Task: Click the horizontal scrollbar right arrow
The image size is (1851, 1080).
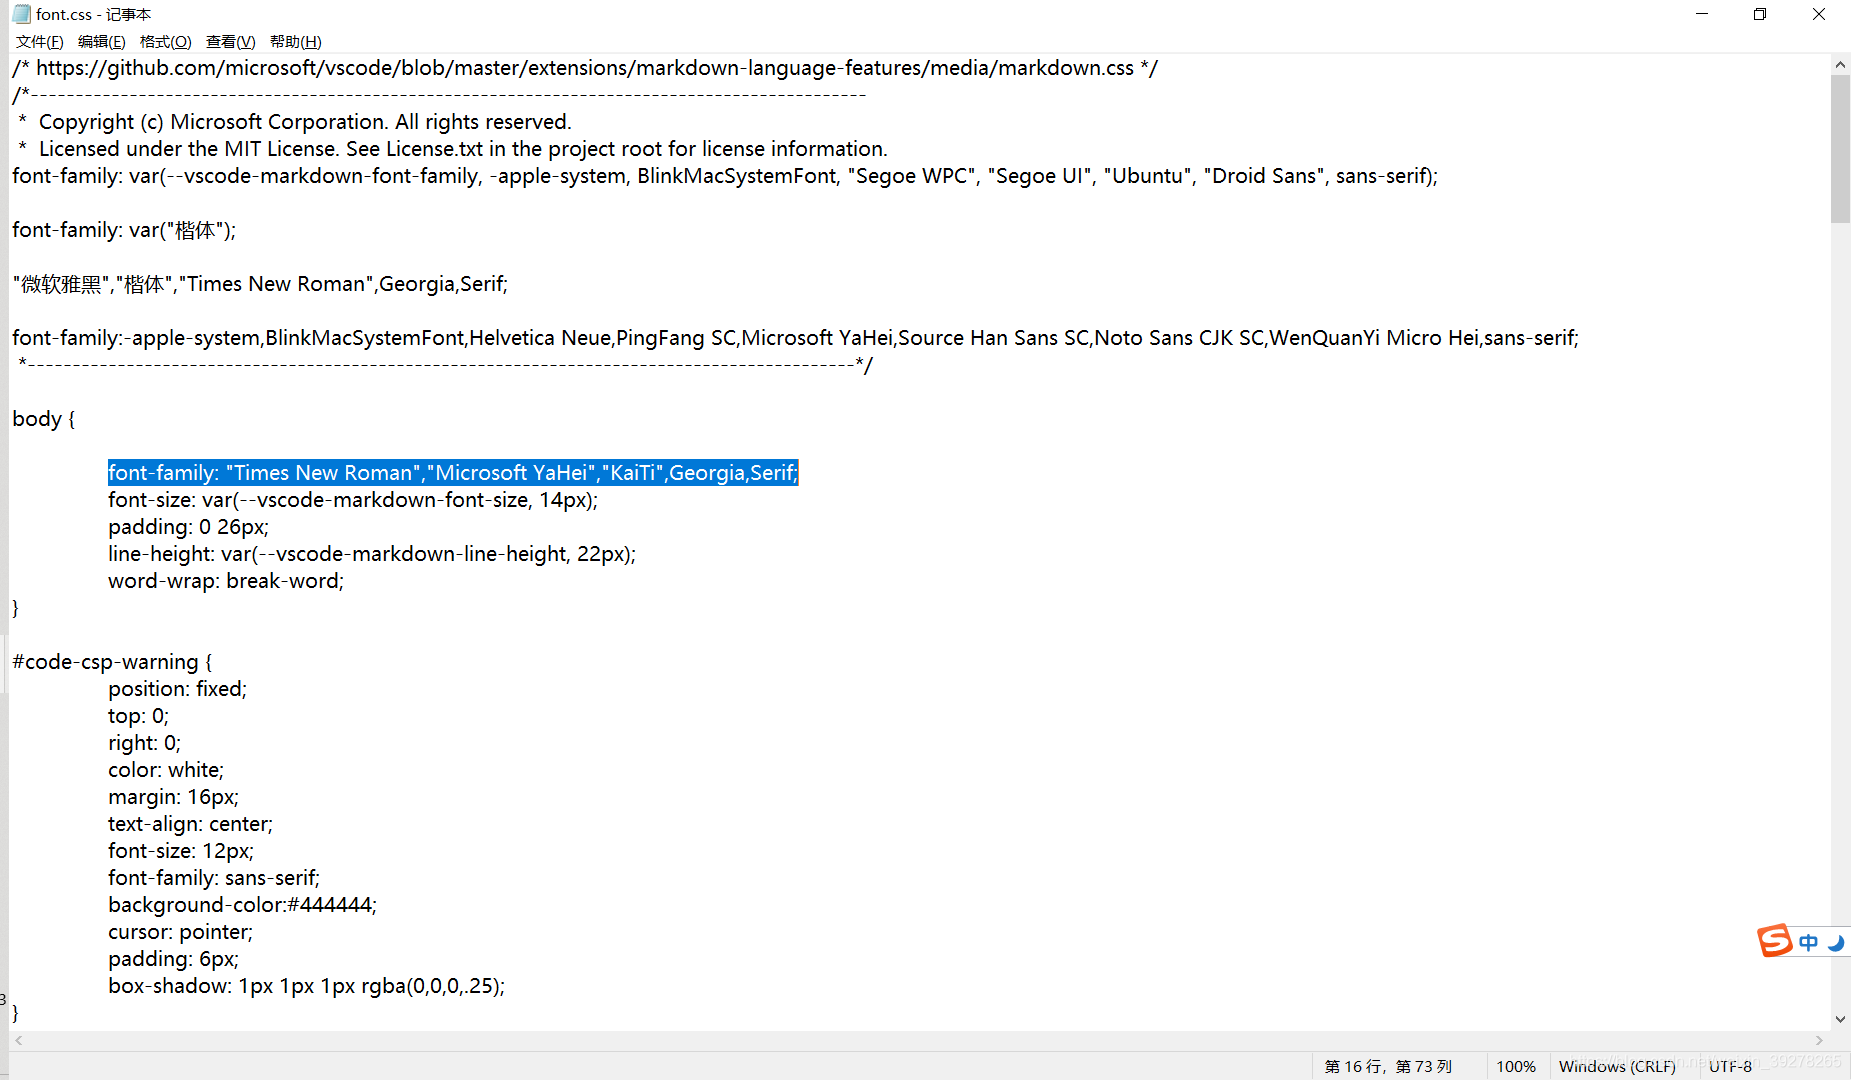Action: click(x=1819, y=1040)
